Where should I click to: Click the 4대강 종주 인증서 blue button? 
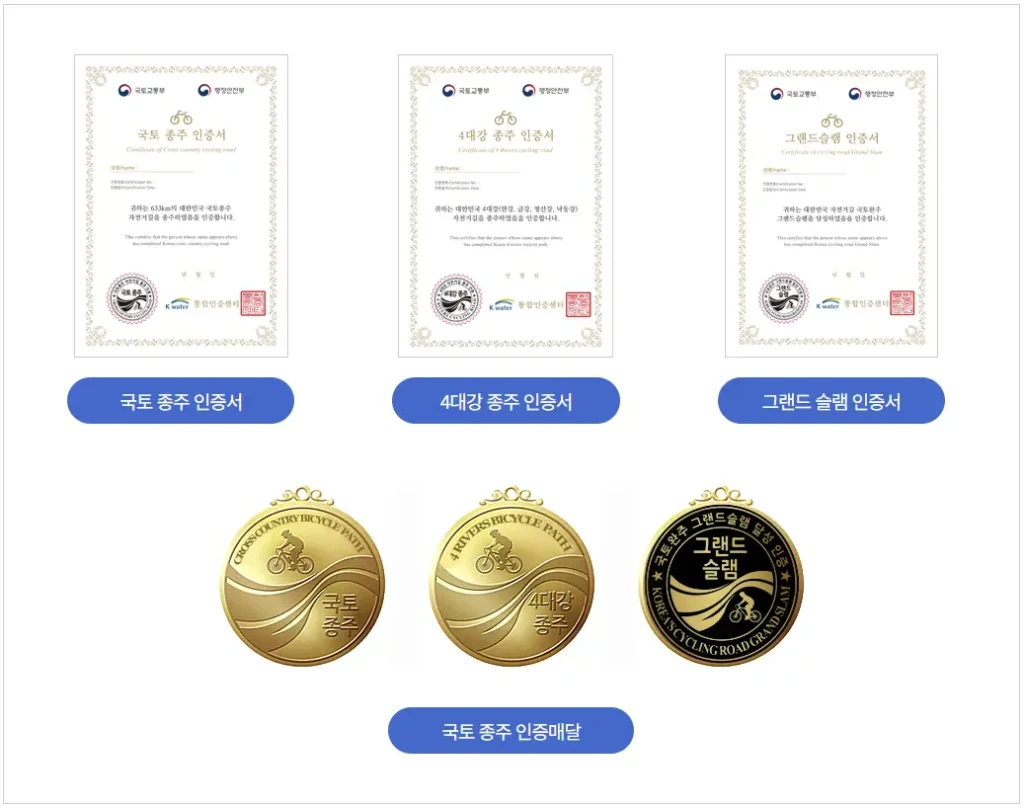pyautogui.click(x=505, y=400)
